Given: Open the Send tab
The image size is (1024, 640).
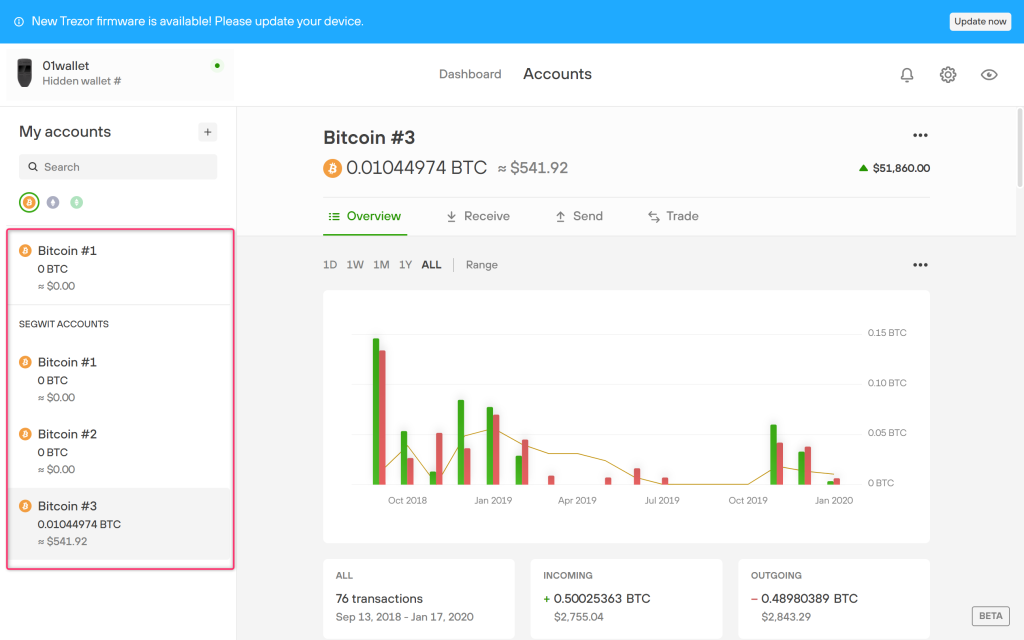Looking at the screenshot, I should click(579, 216).
